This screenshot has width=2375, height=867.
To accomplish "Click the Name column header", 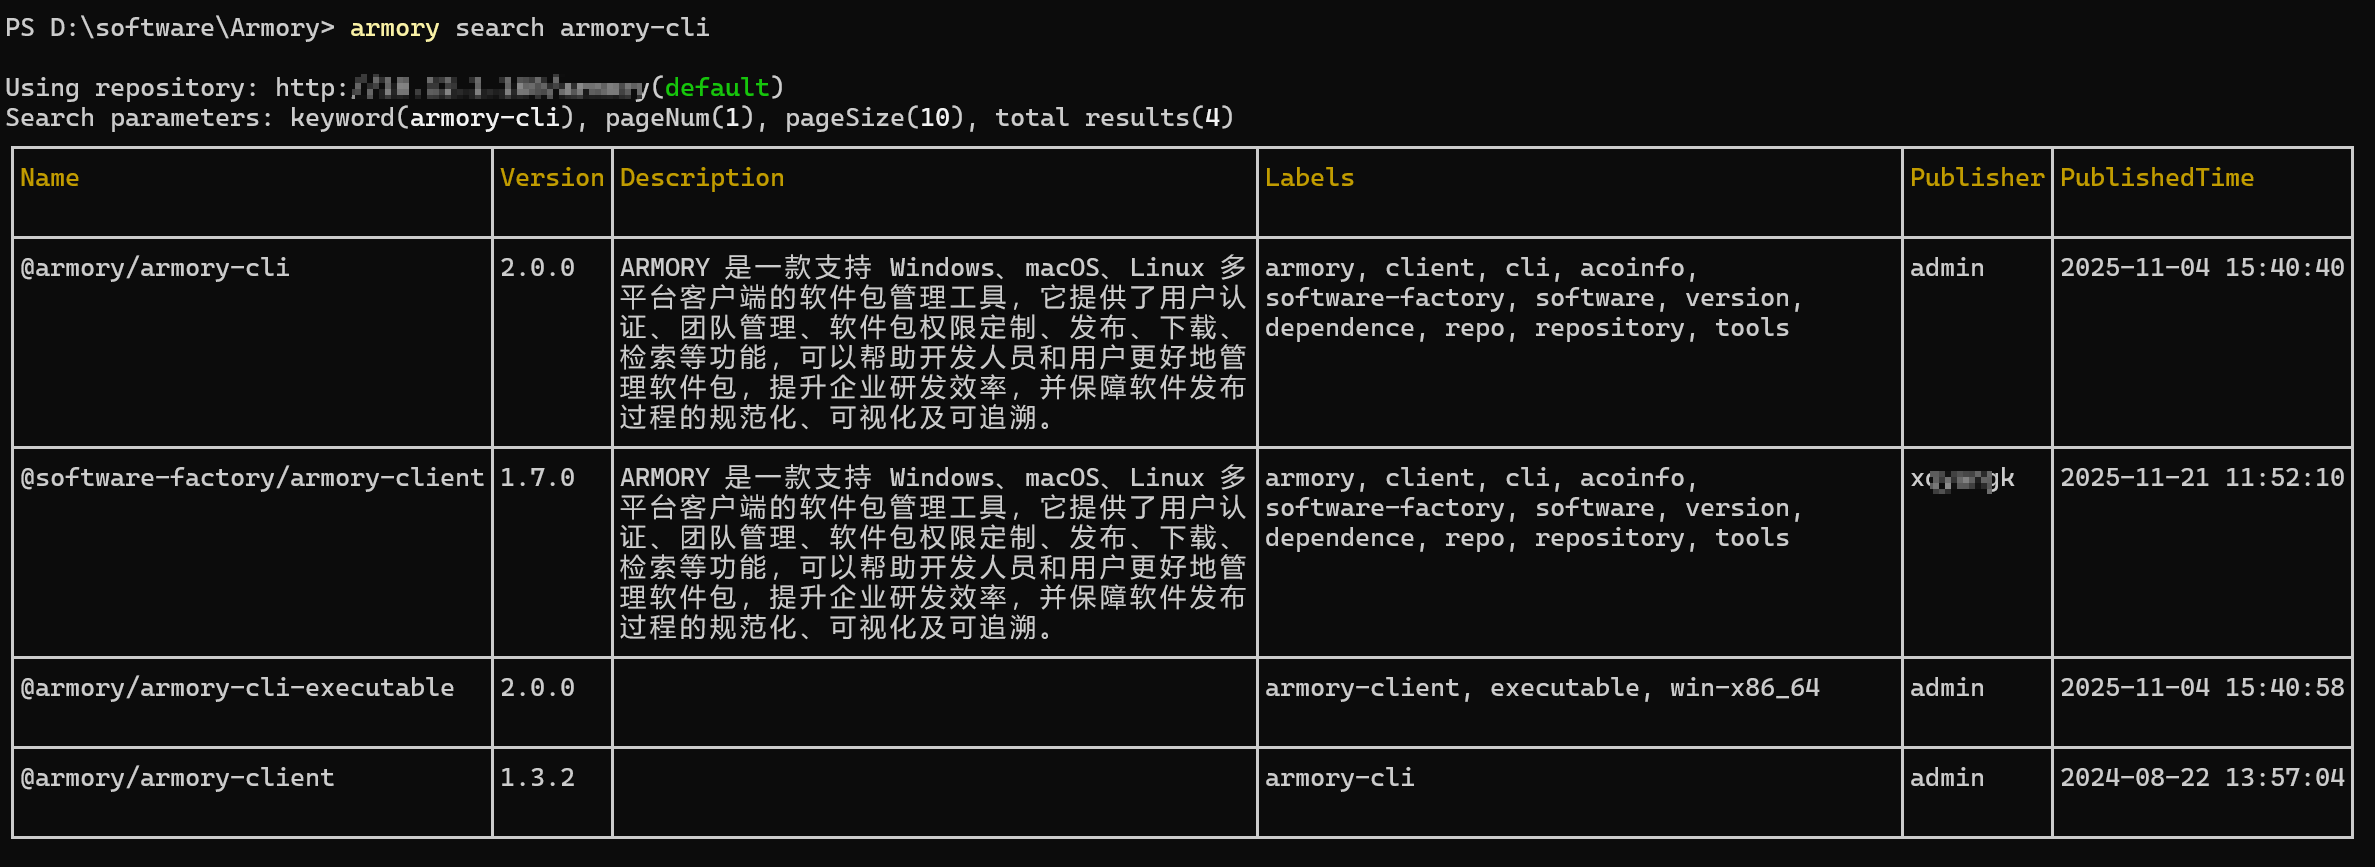I will [49, 178].
